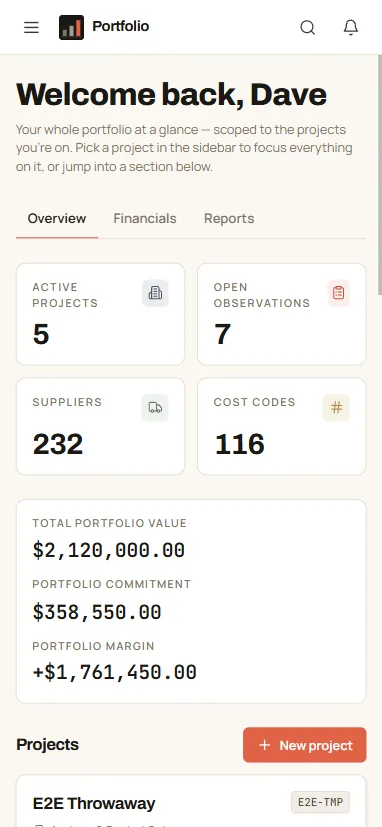Click the page vertical scrollbar thumb
Viewport: 382px width, 827px height.
point(380,174)
